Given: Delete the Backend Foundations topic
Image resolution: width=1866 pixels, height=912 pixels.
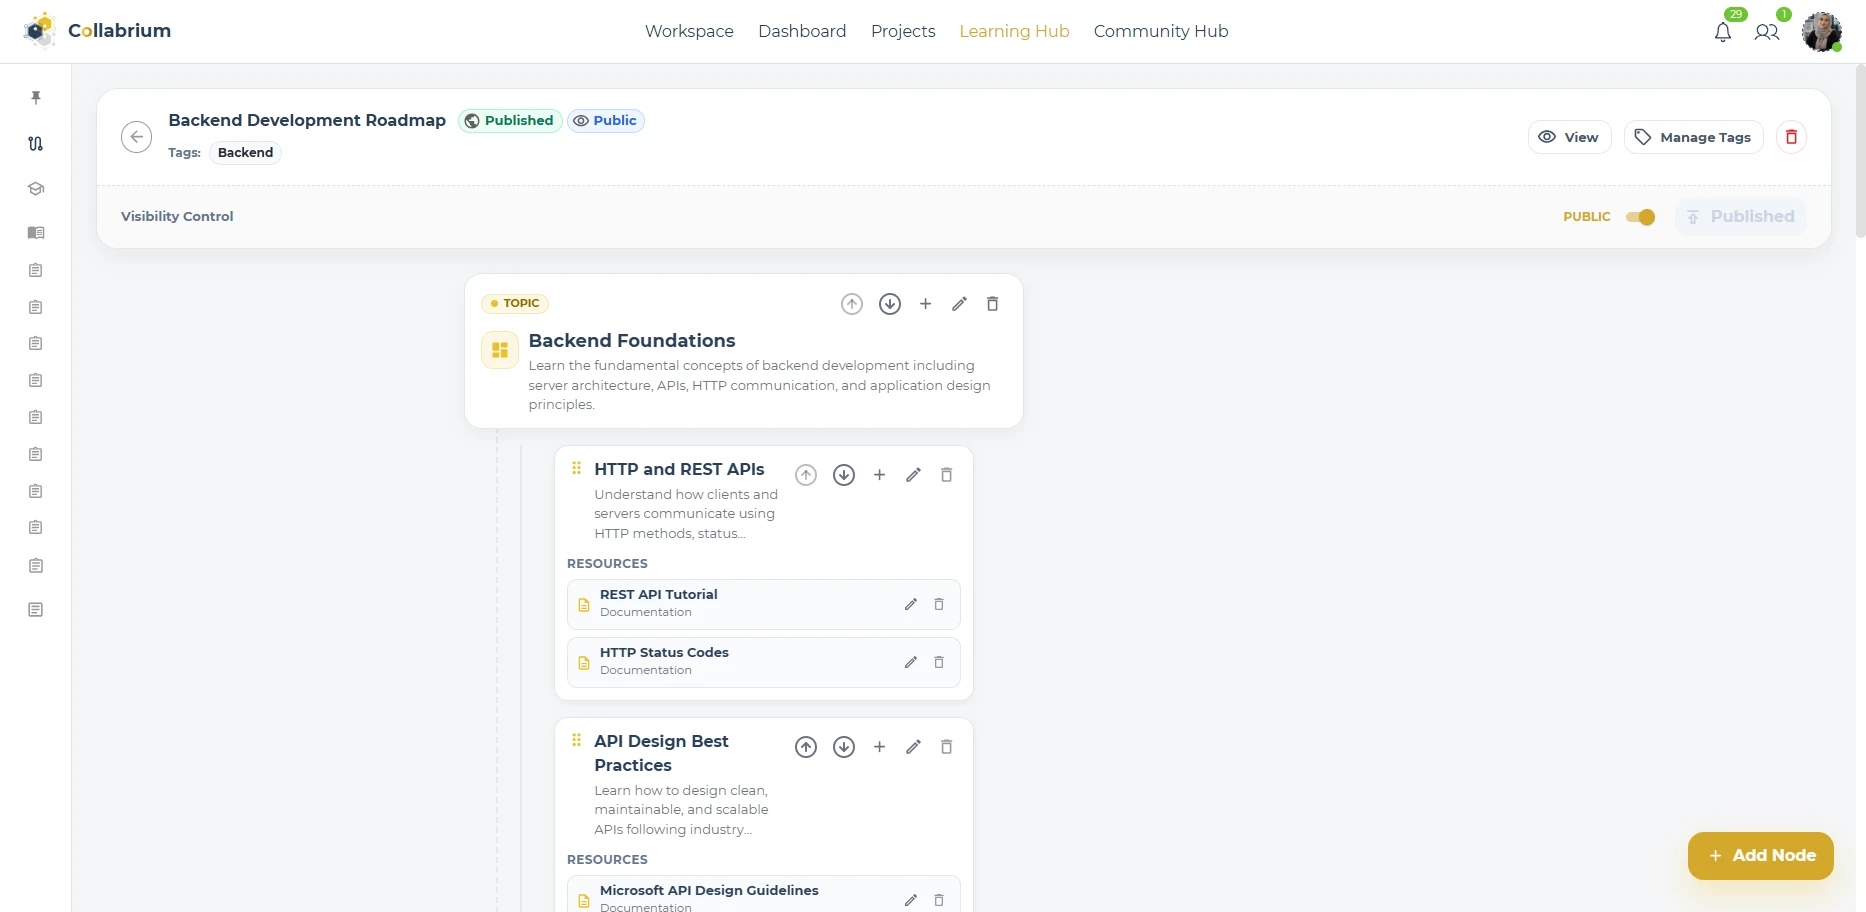Looking at the screenshot, I should 993,304.
